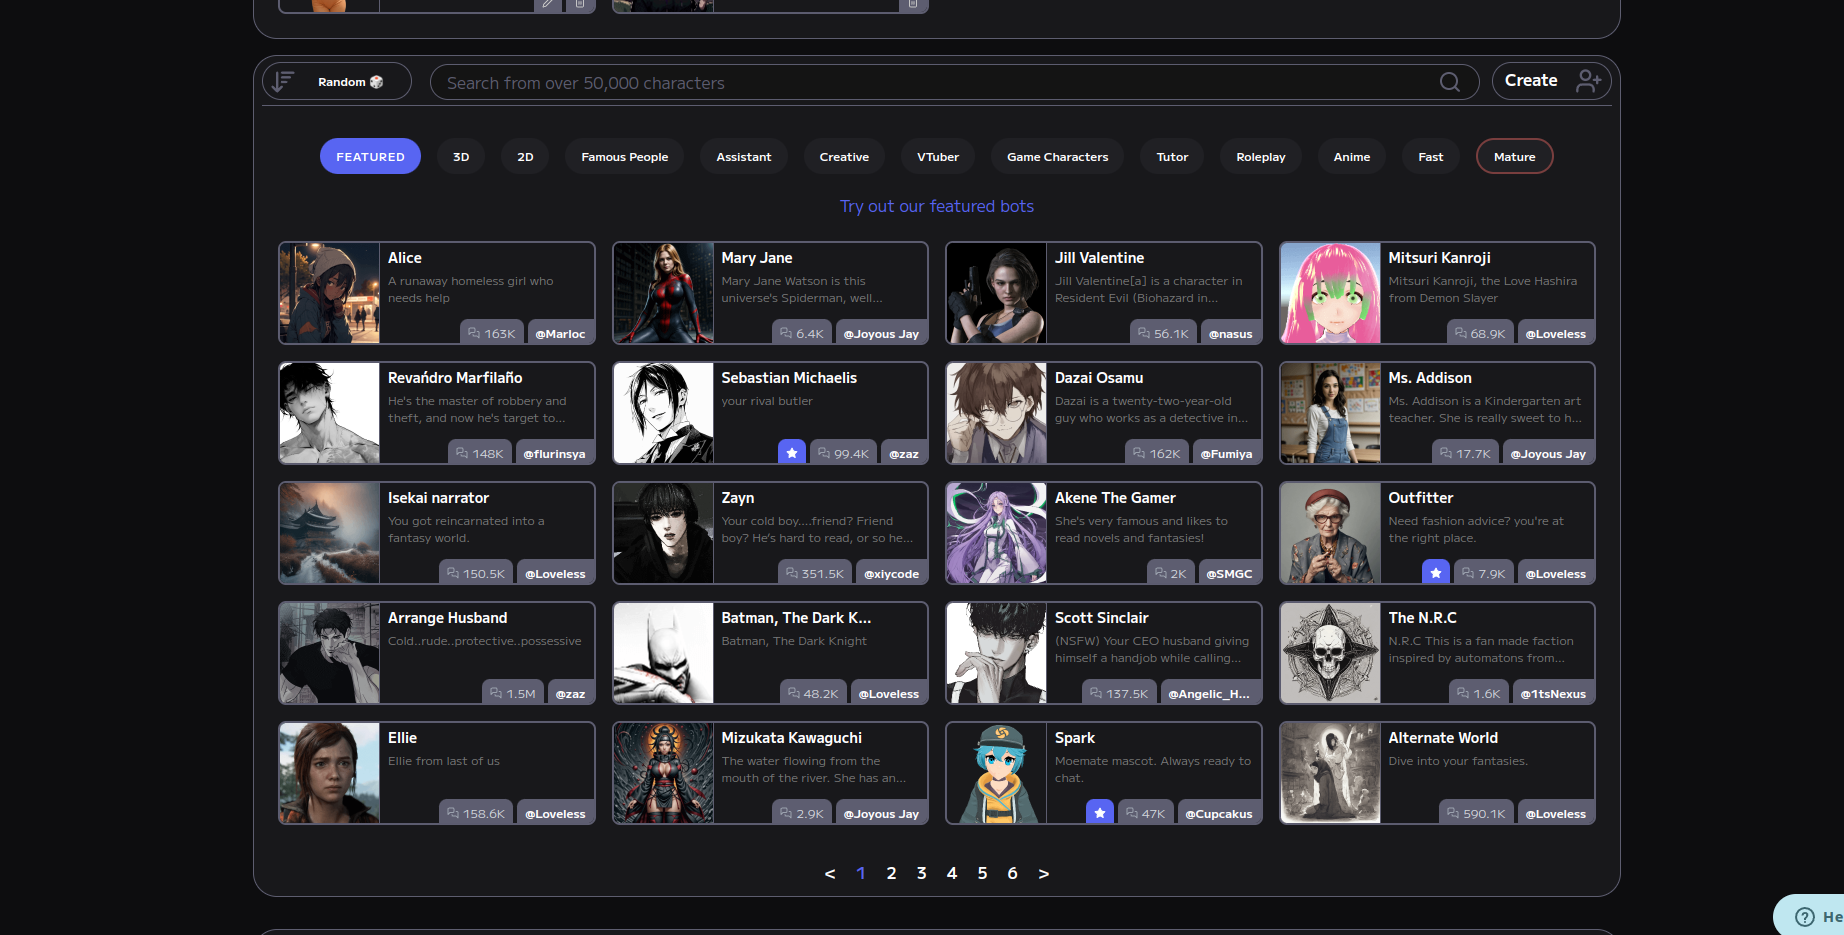Open creator @Angelic_H... profile link
Viewport: 1844px width, 935px height.
[x=1209, y=693]
